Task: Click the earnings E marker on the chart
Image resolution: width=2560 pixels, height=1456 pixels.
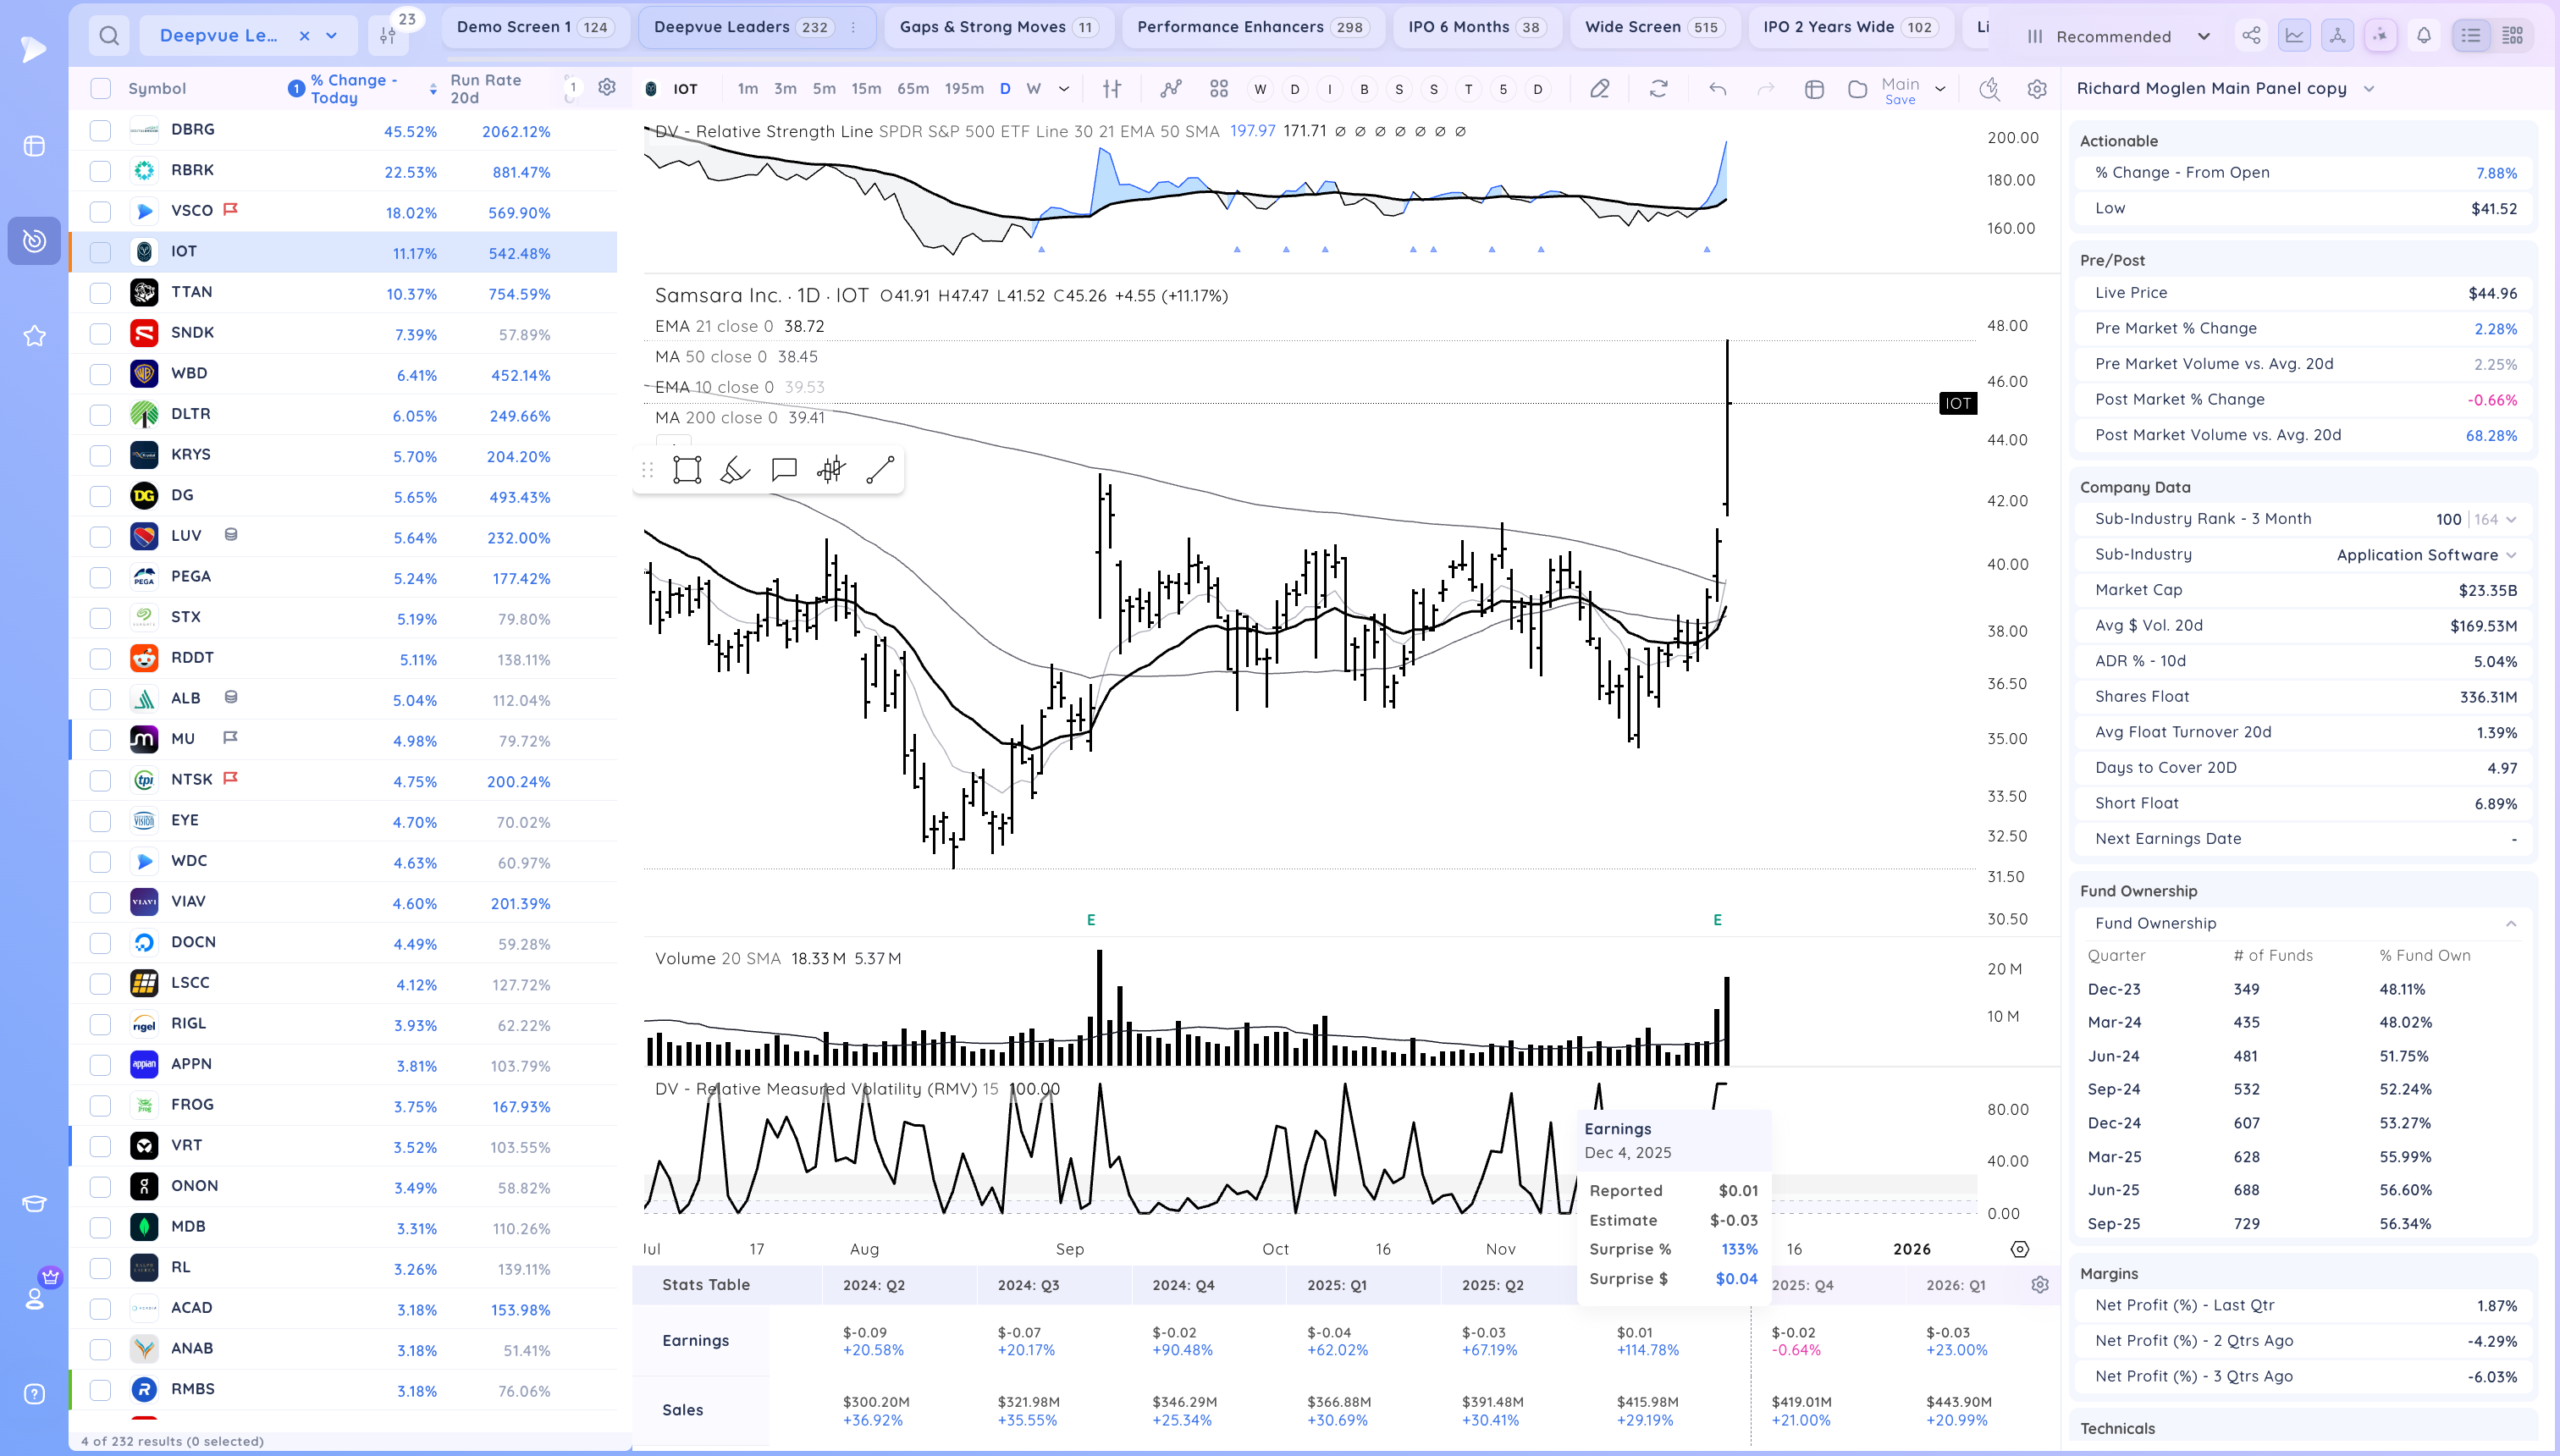Action: [x=1717, y=920]
